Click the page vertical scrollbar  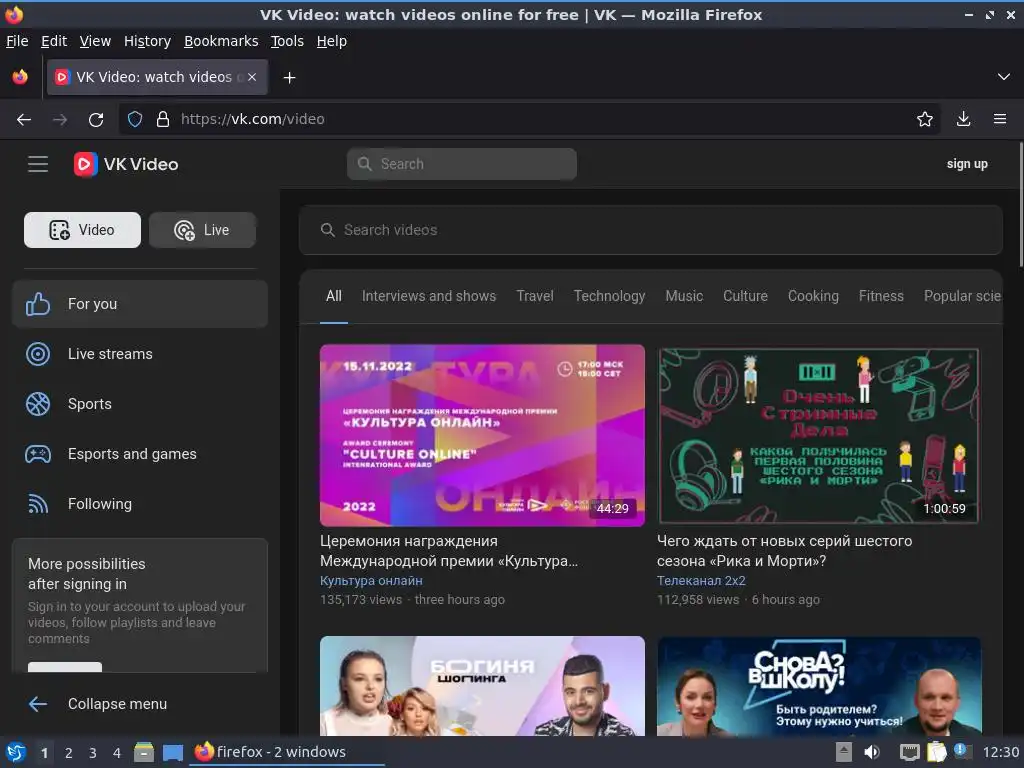1021,204
